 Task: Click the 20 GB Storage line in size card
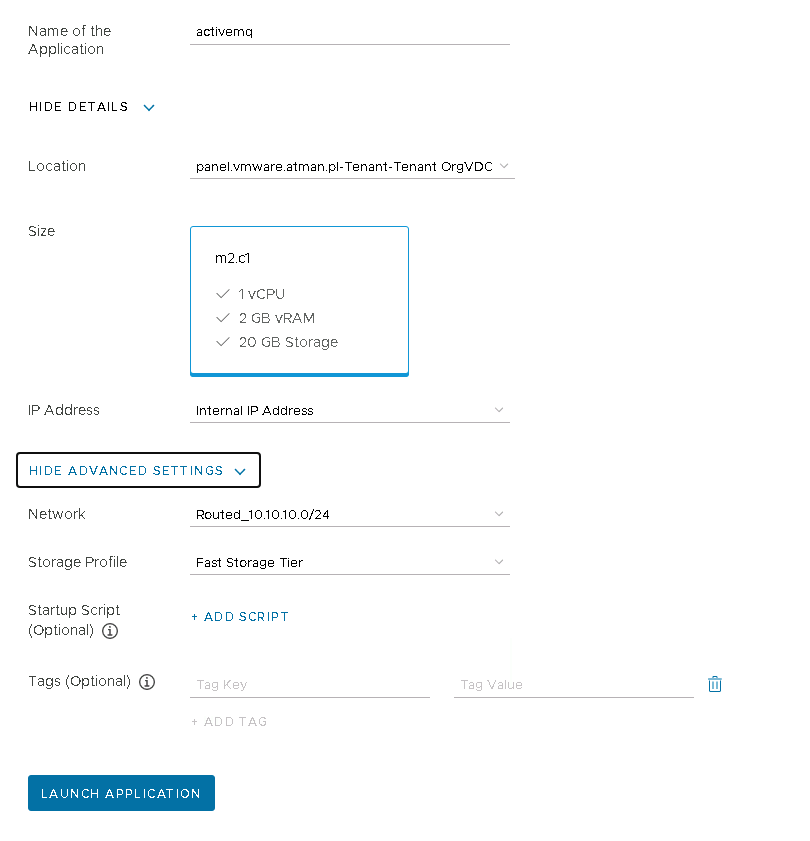coord(288,342)
